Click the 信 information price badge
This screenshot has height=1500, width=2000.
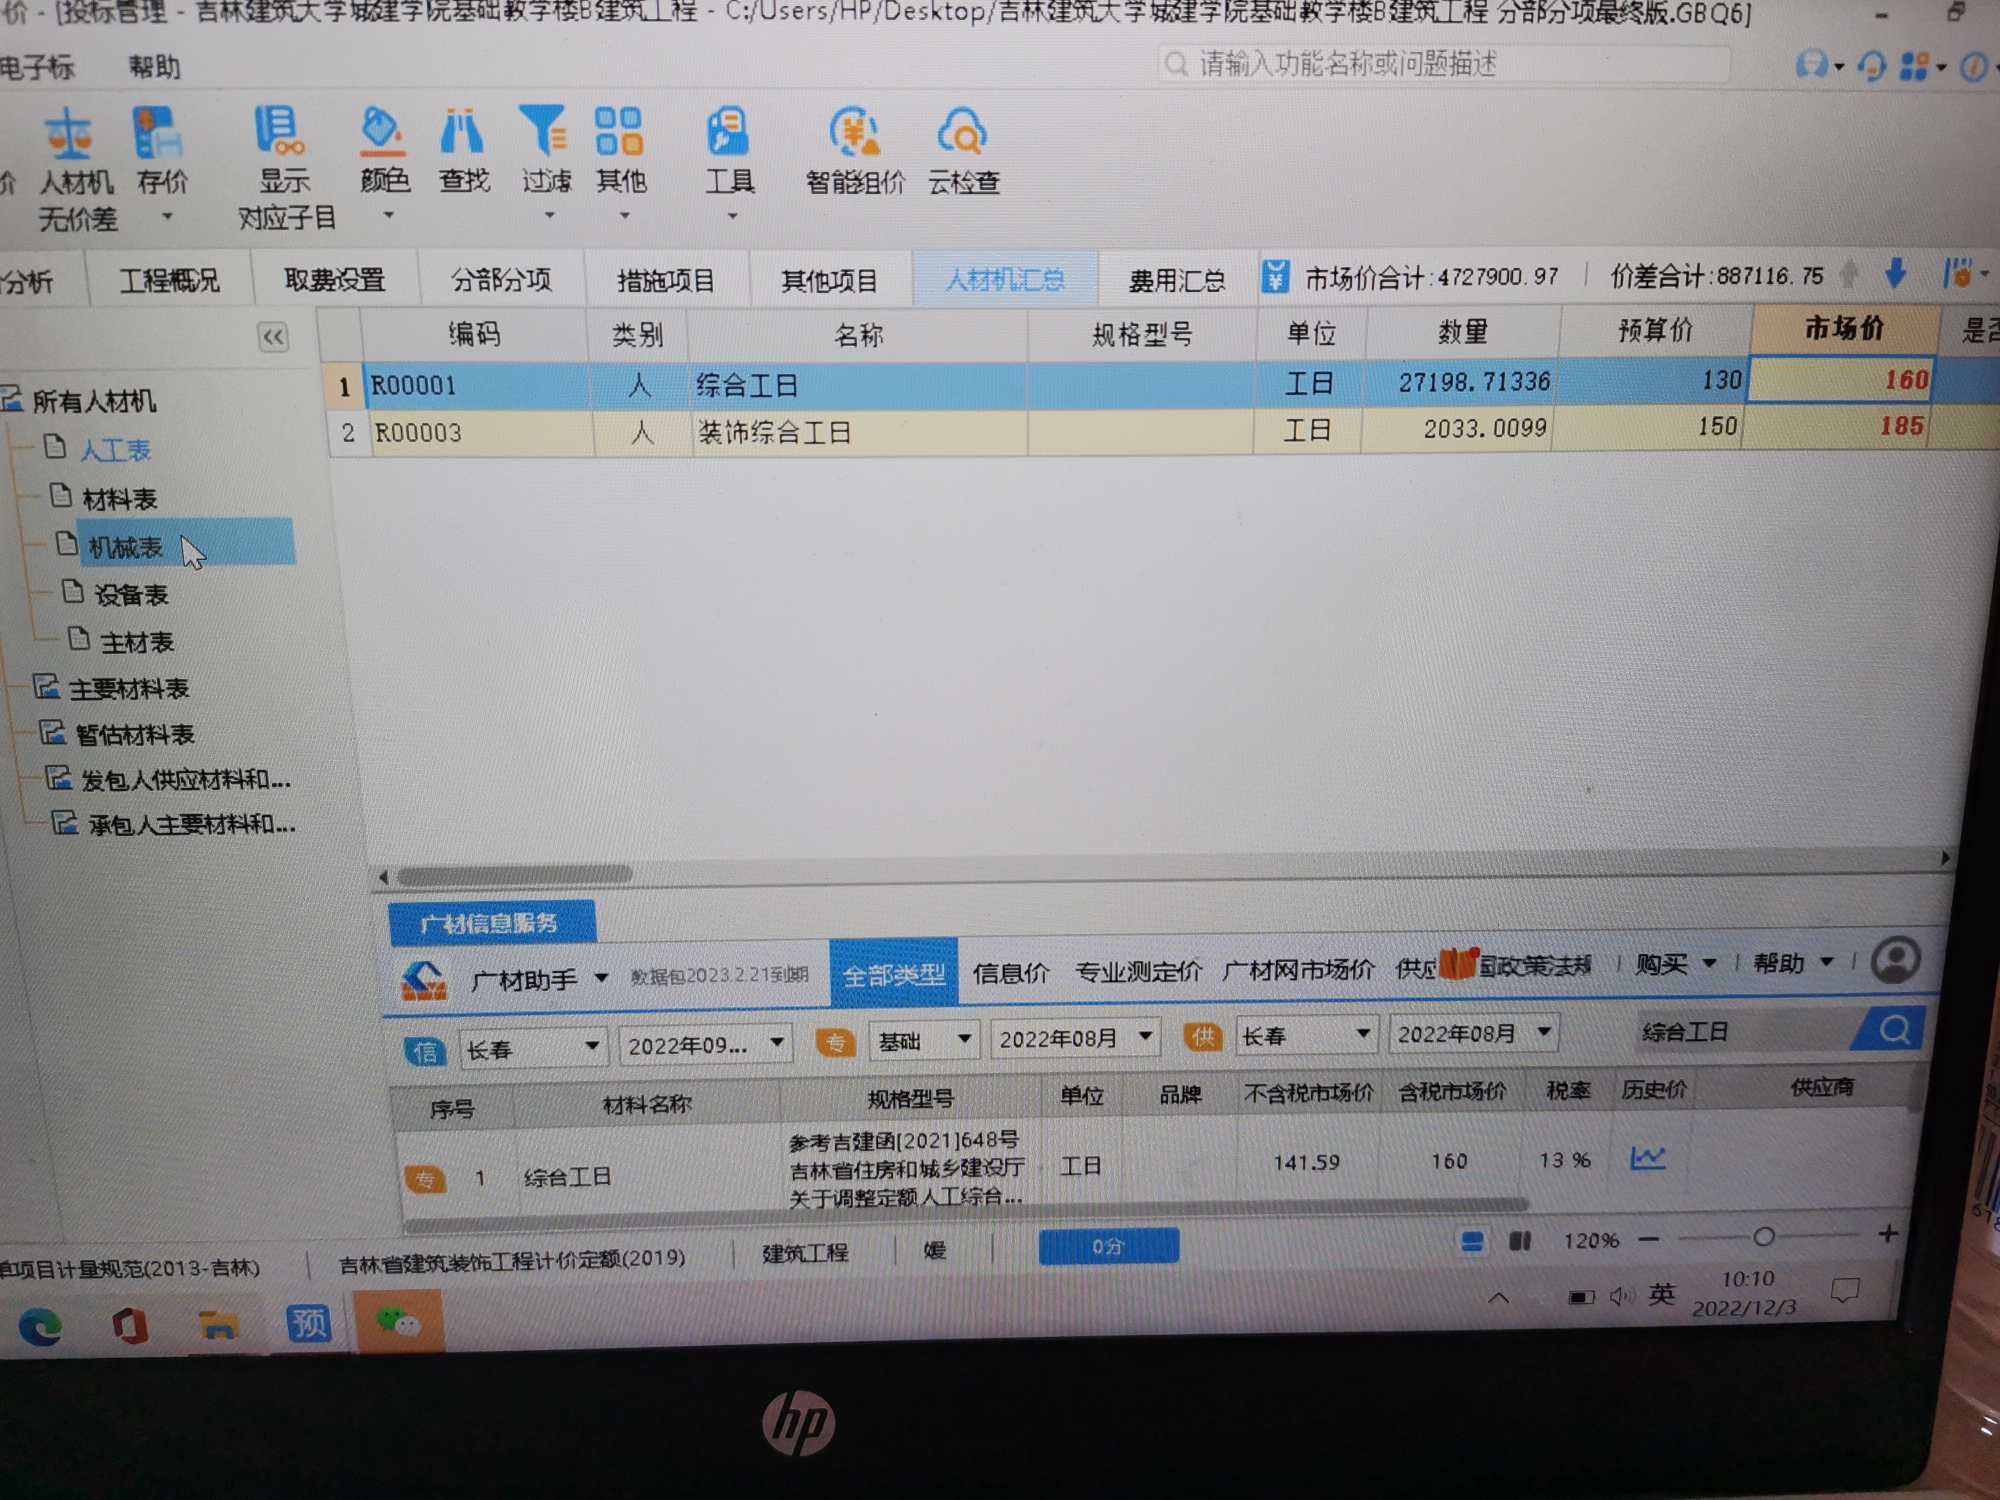coord(425,1051)
